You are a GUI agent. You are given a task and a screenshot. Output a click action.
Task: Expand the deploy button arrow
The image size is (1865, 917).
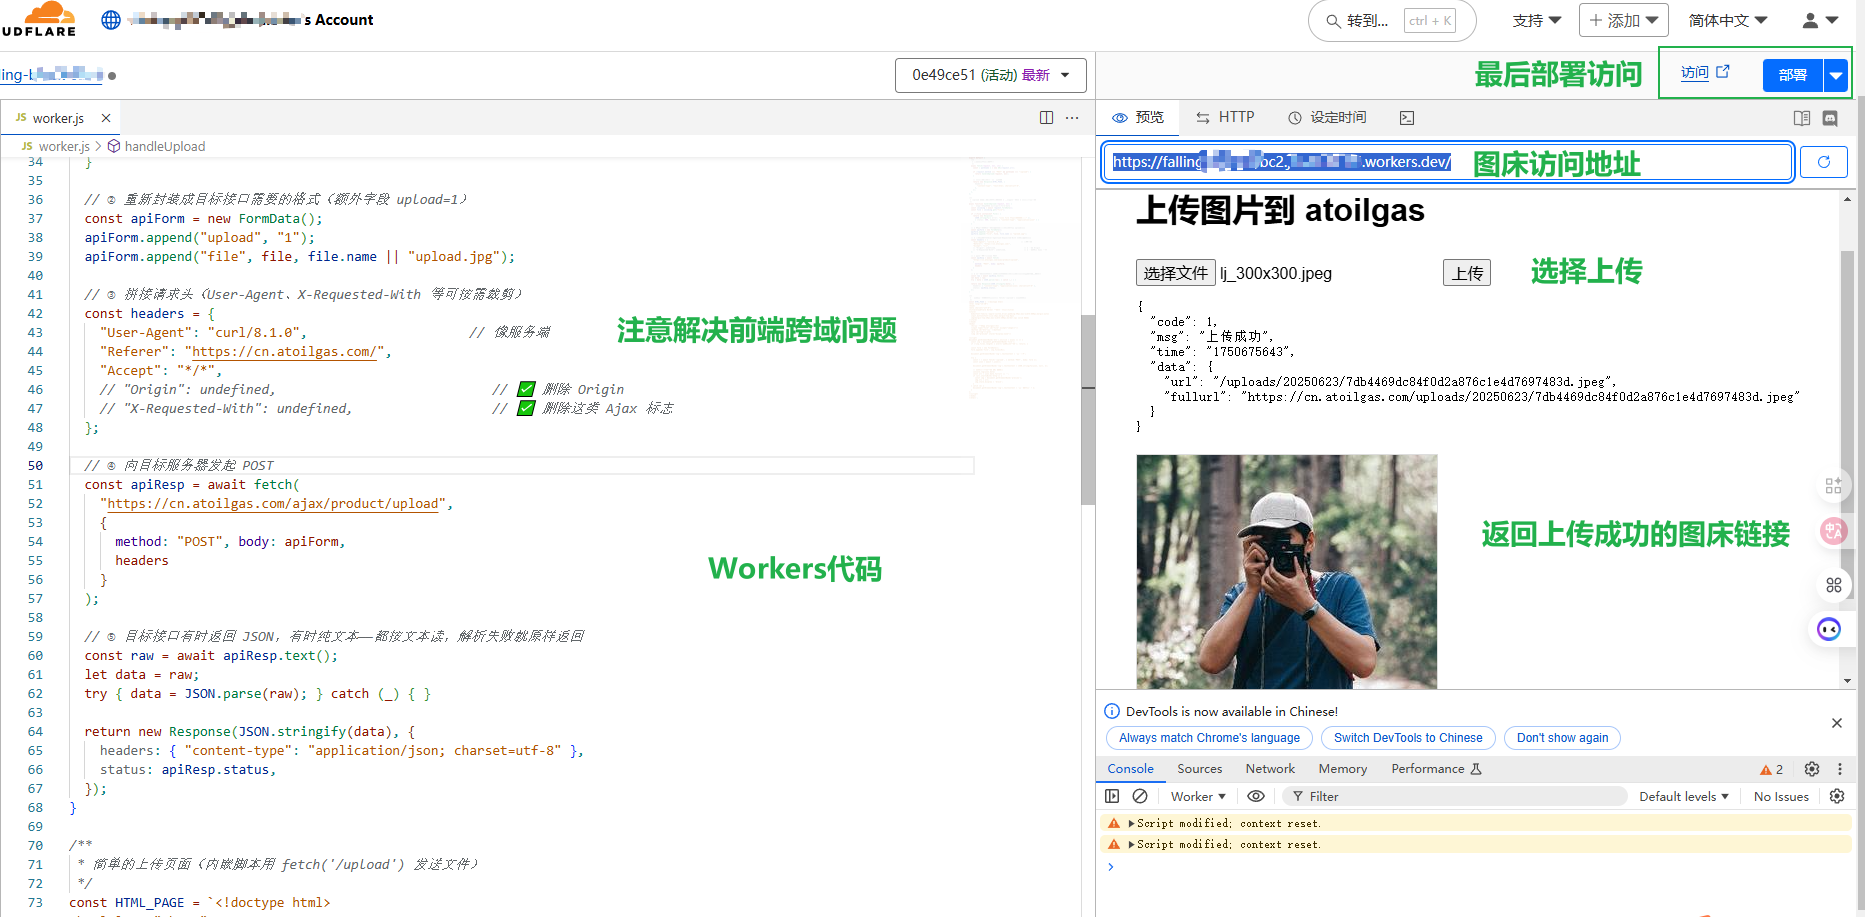1835,76
